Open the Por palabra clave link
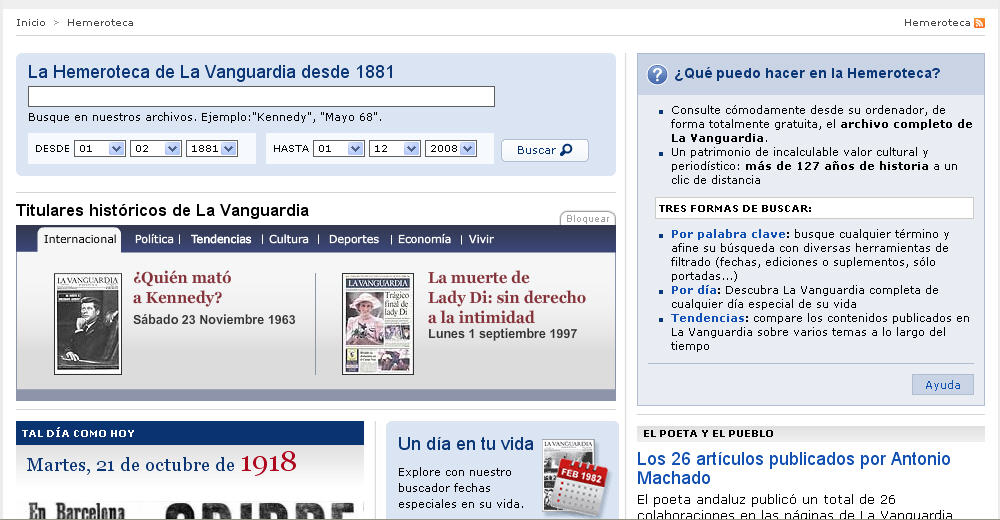This screenshot has width=1000, height=520. (730, 234)
